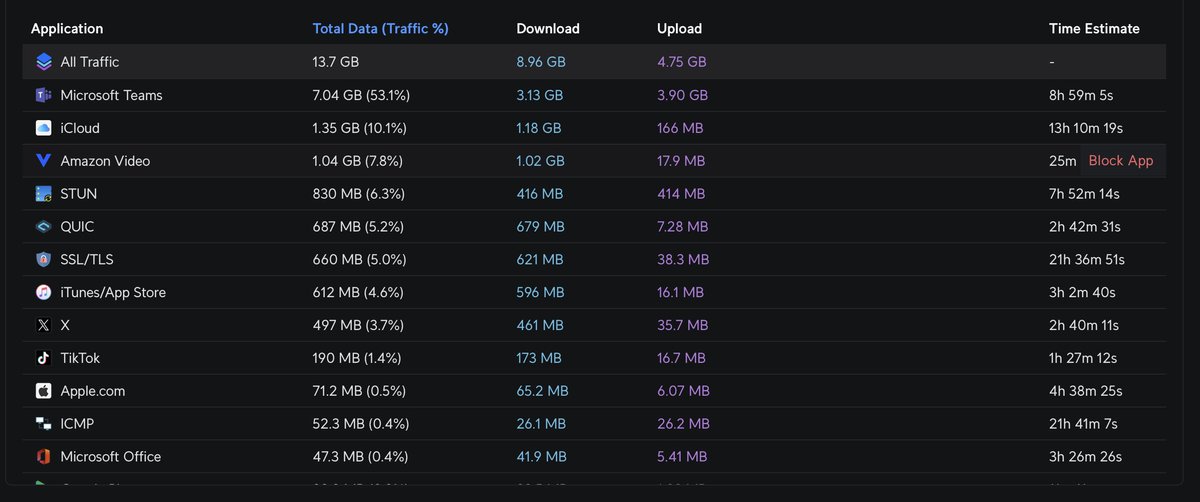Click iCloud total 1.35 GB (10.1%)

point(360,128)
